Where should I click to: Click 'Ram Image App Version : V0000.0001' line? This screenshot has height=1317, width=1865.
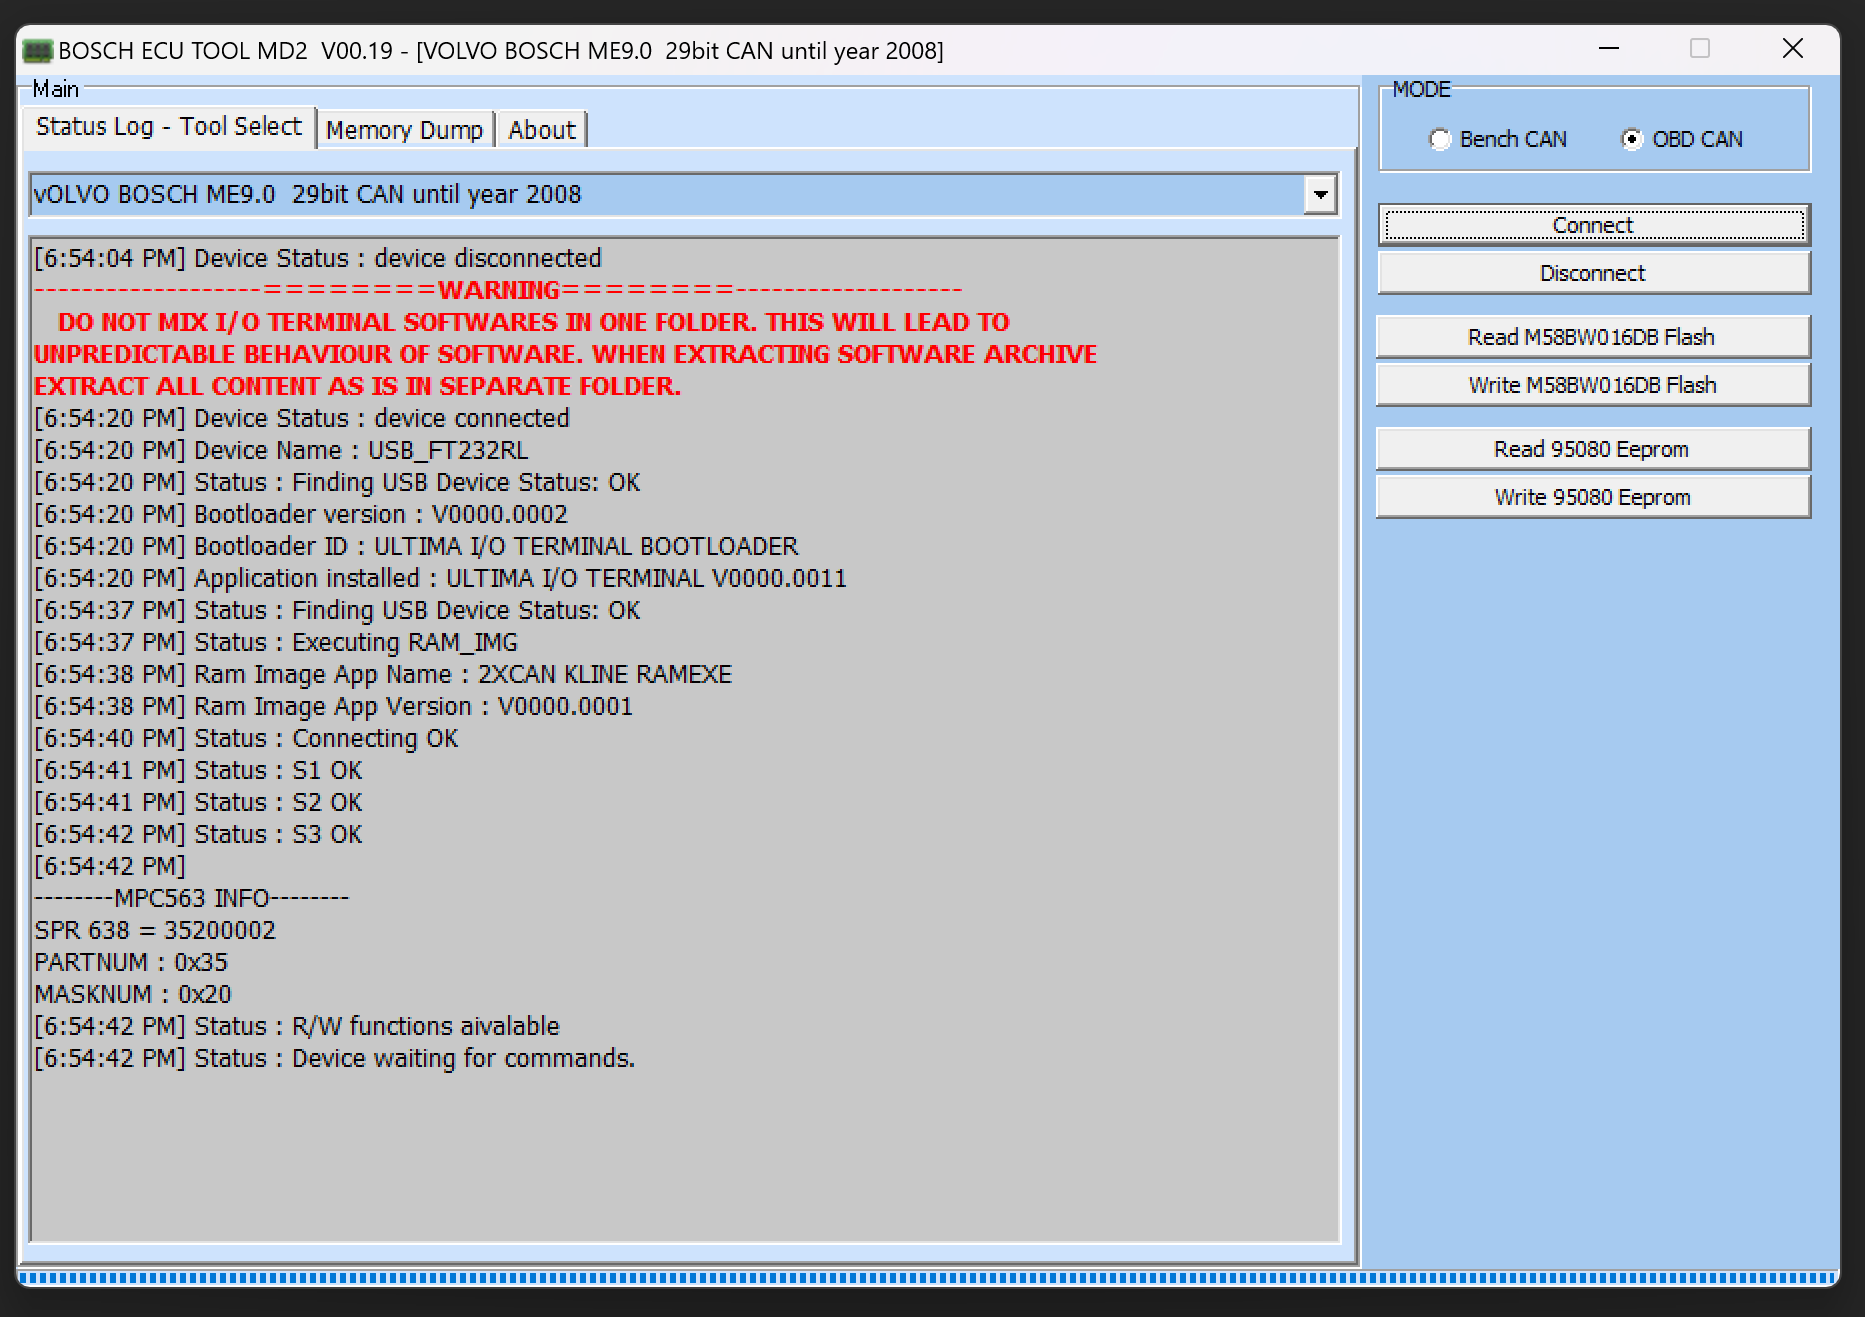[333, 707]
